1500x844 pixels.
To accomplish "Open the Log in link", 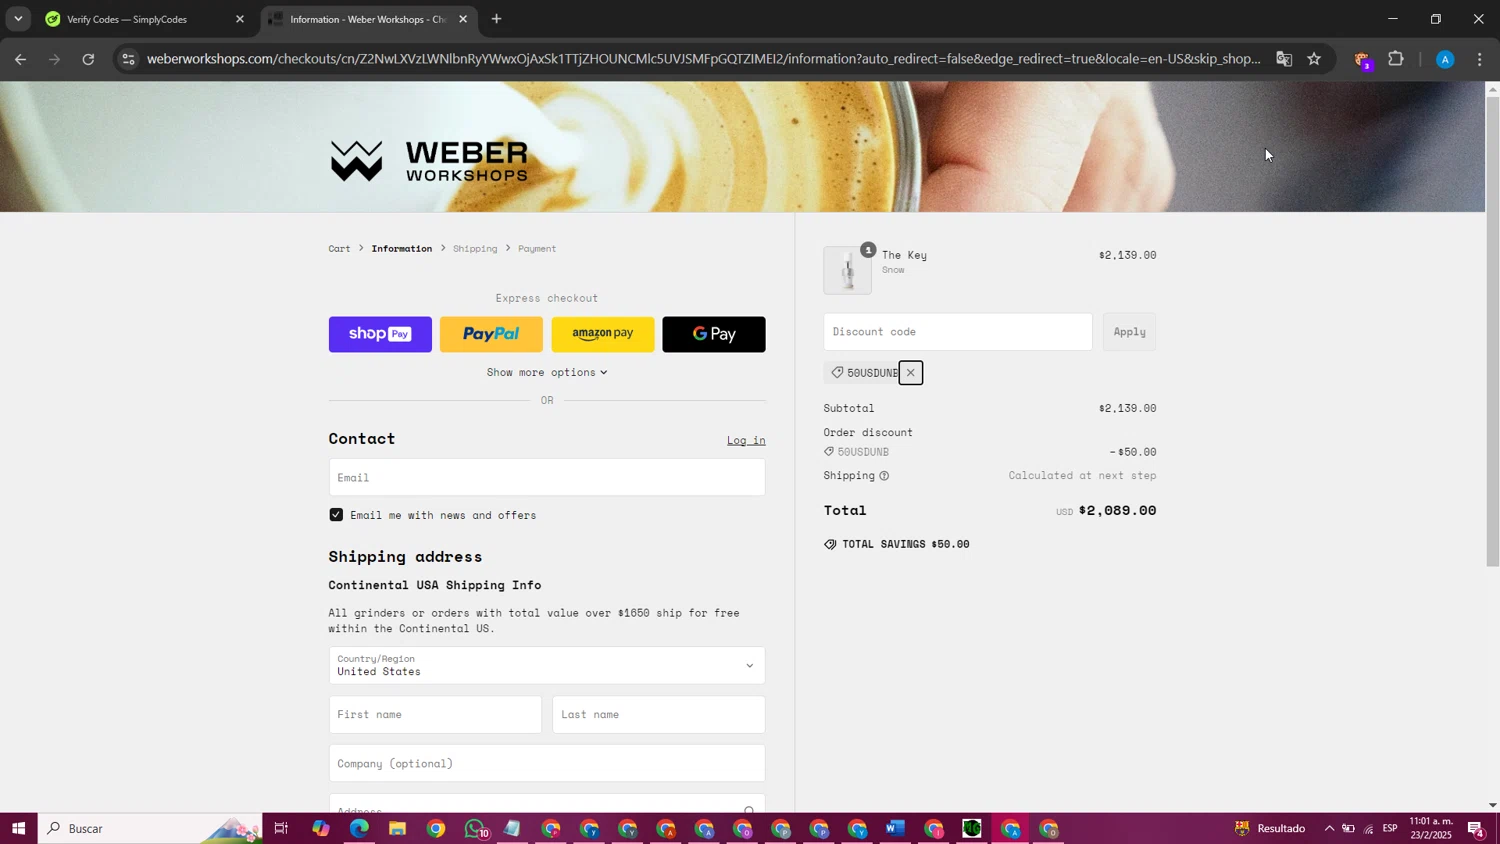I will 746,440.
